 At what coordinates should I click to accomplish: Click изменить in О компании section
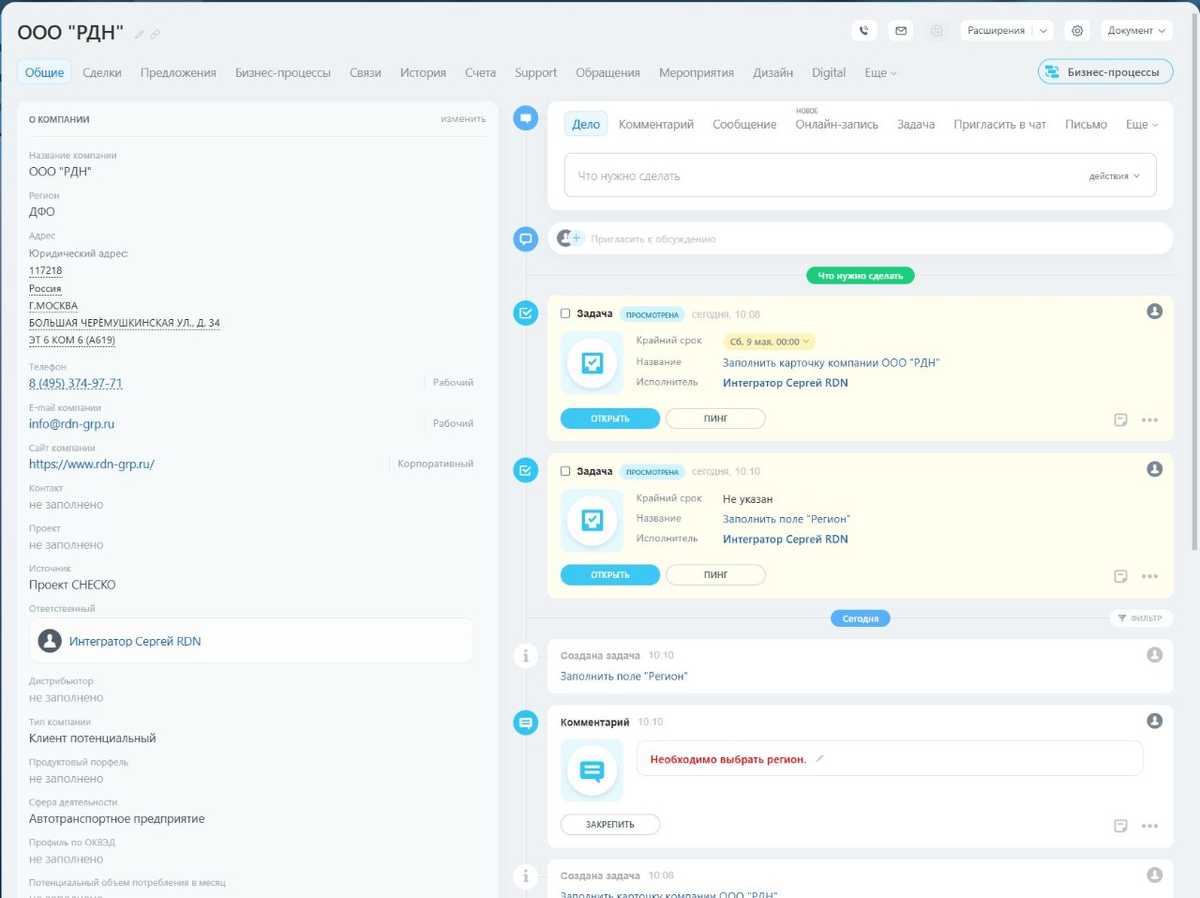pos(463,119)
